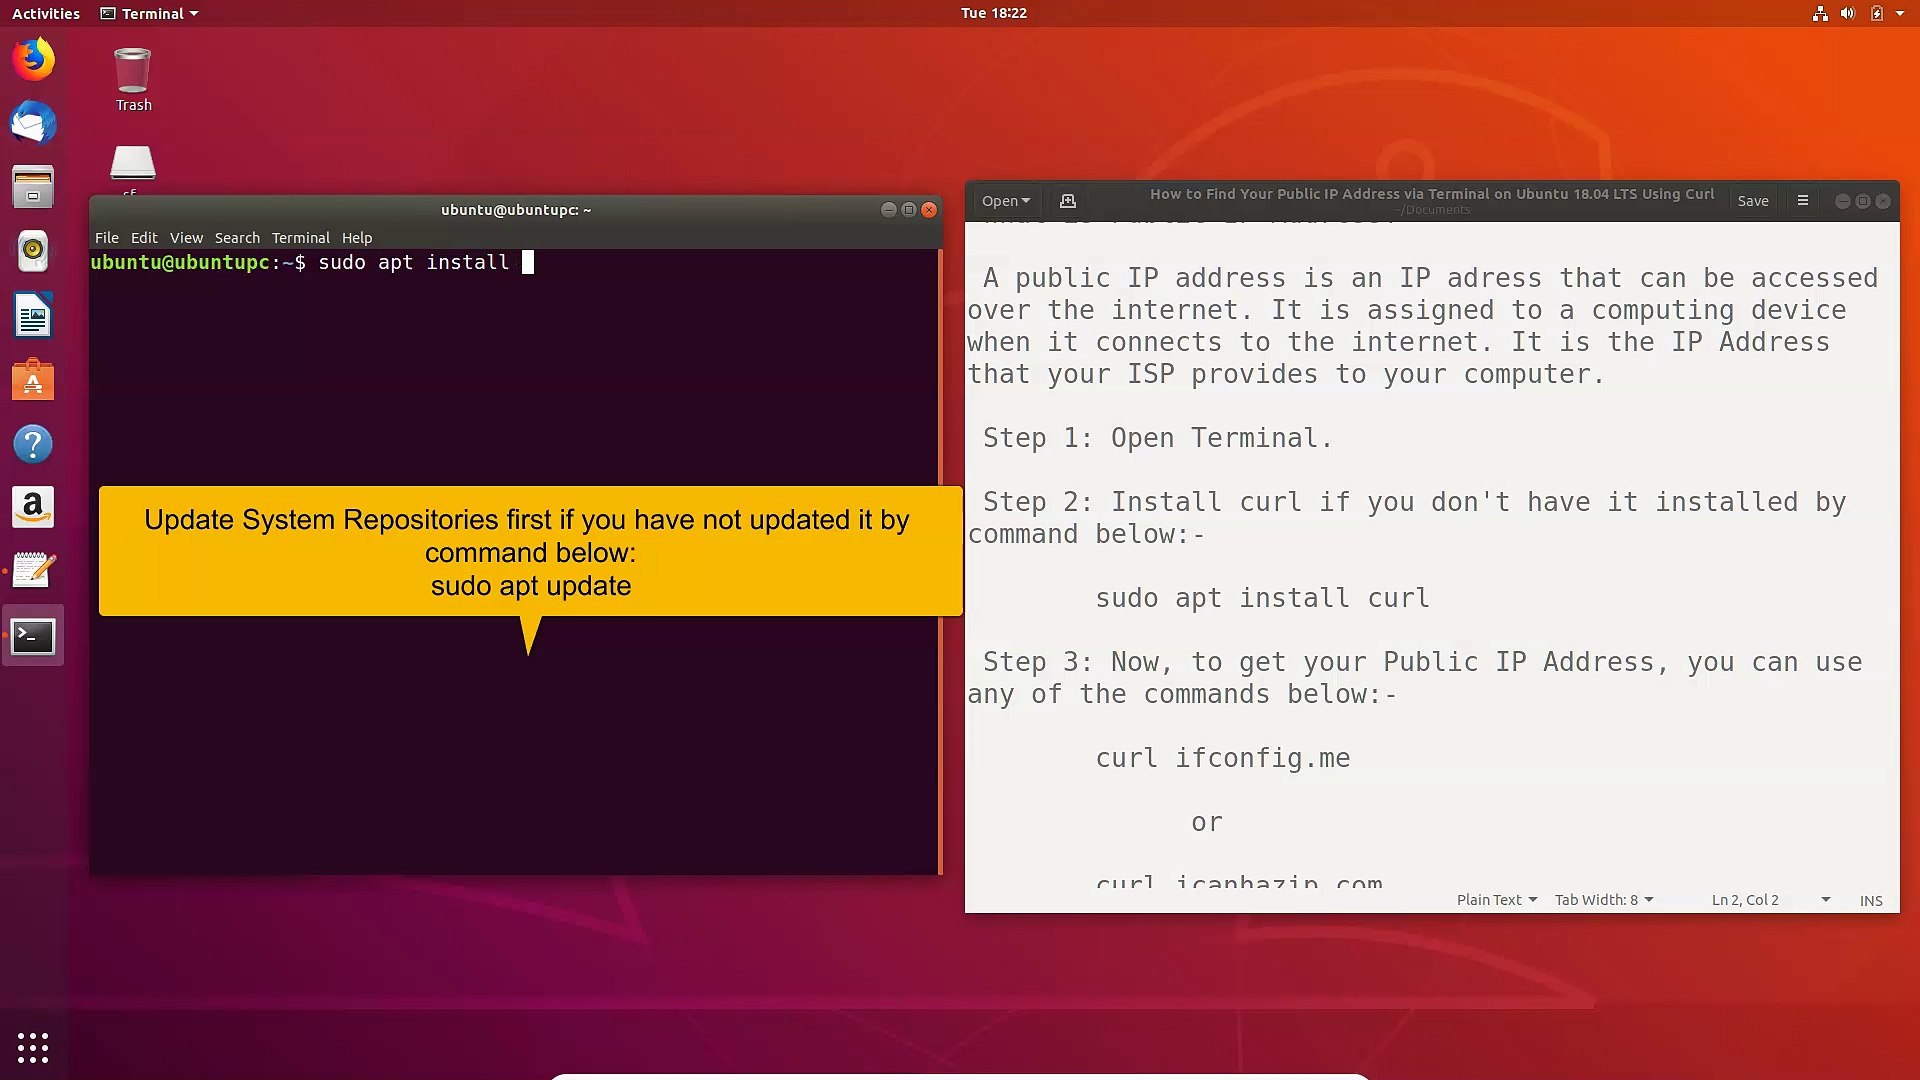Click the Amazon dock icon
The height and width of the screenshot is (1080, 1920).
click(x=33, y=508)
